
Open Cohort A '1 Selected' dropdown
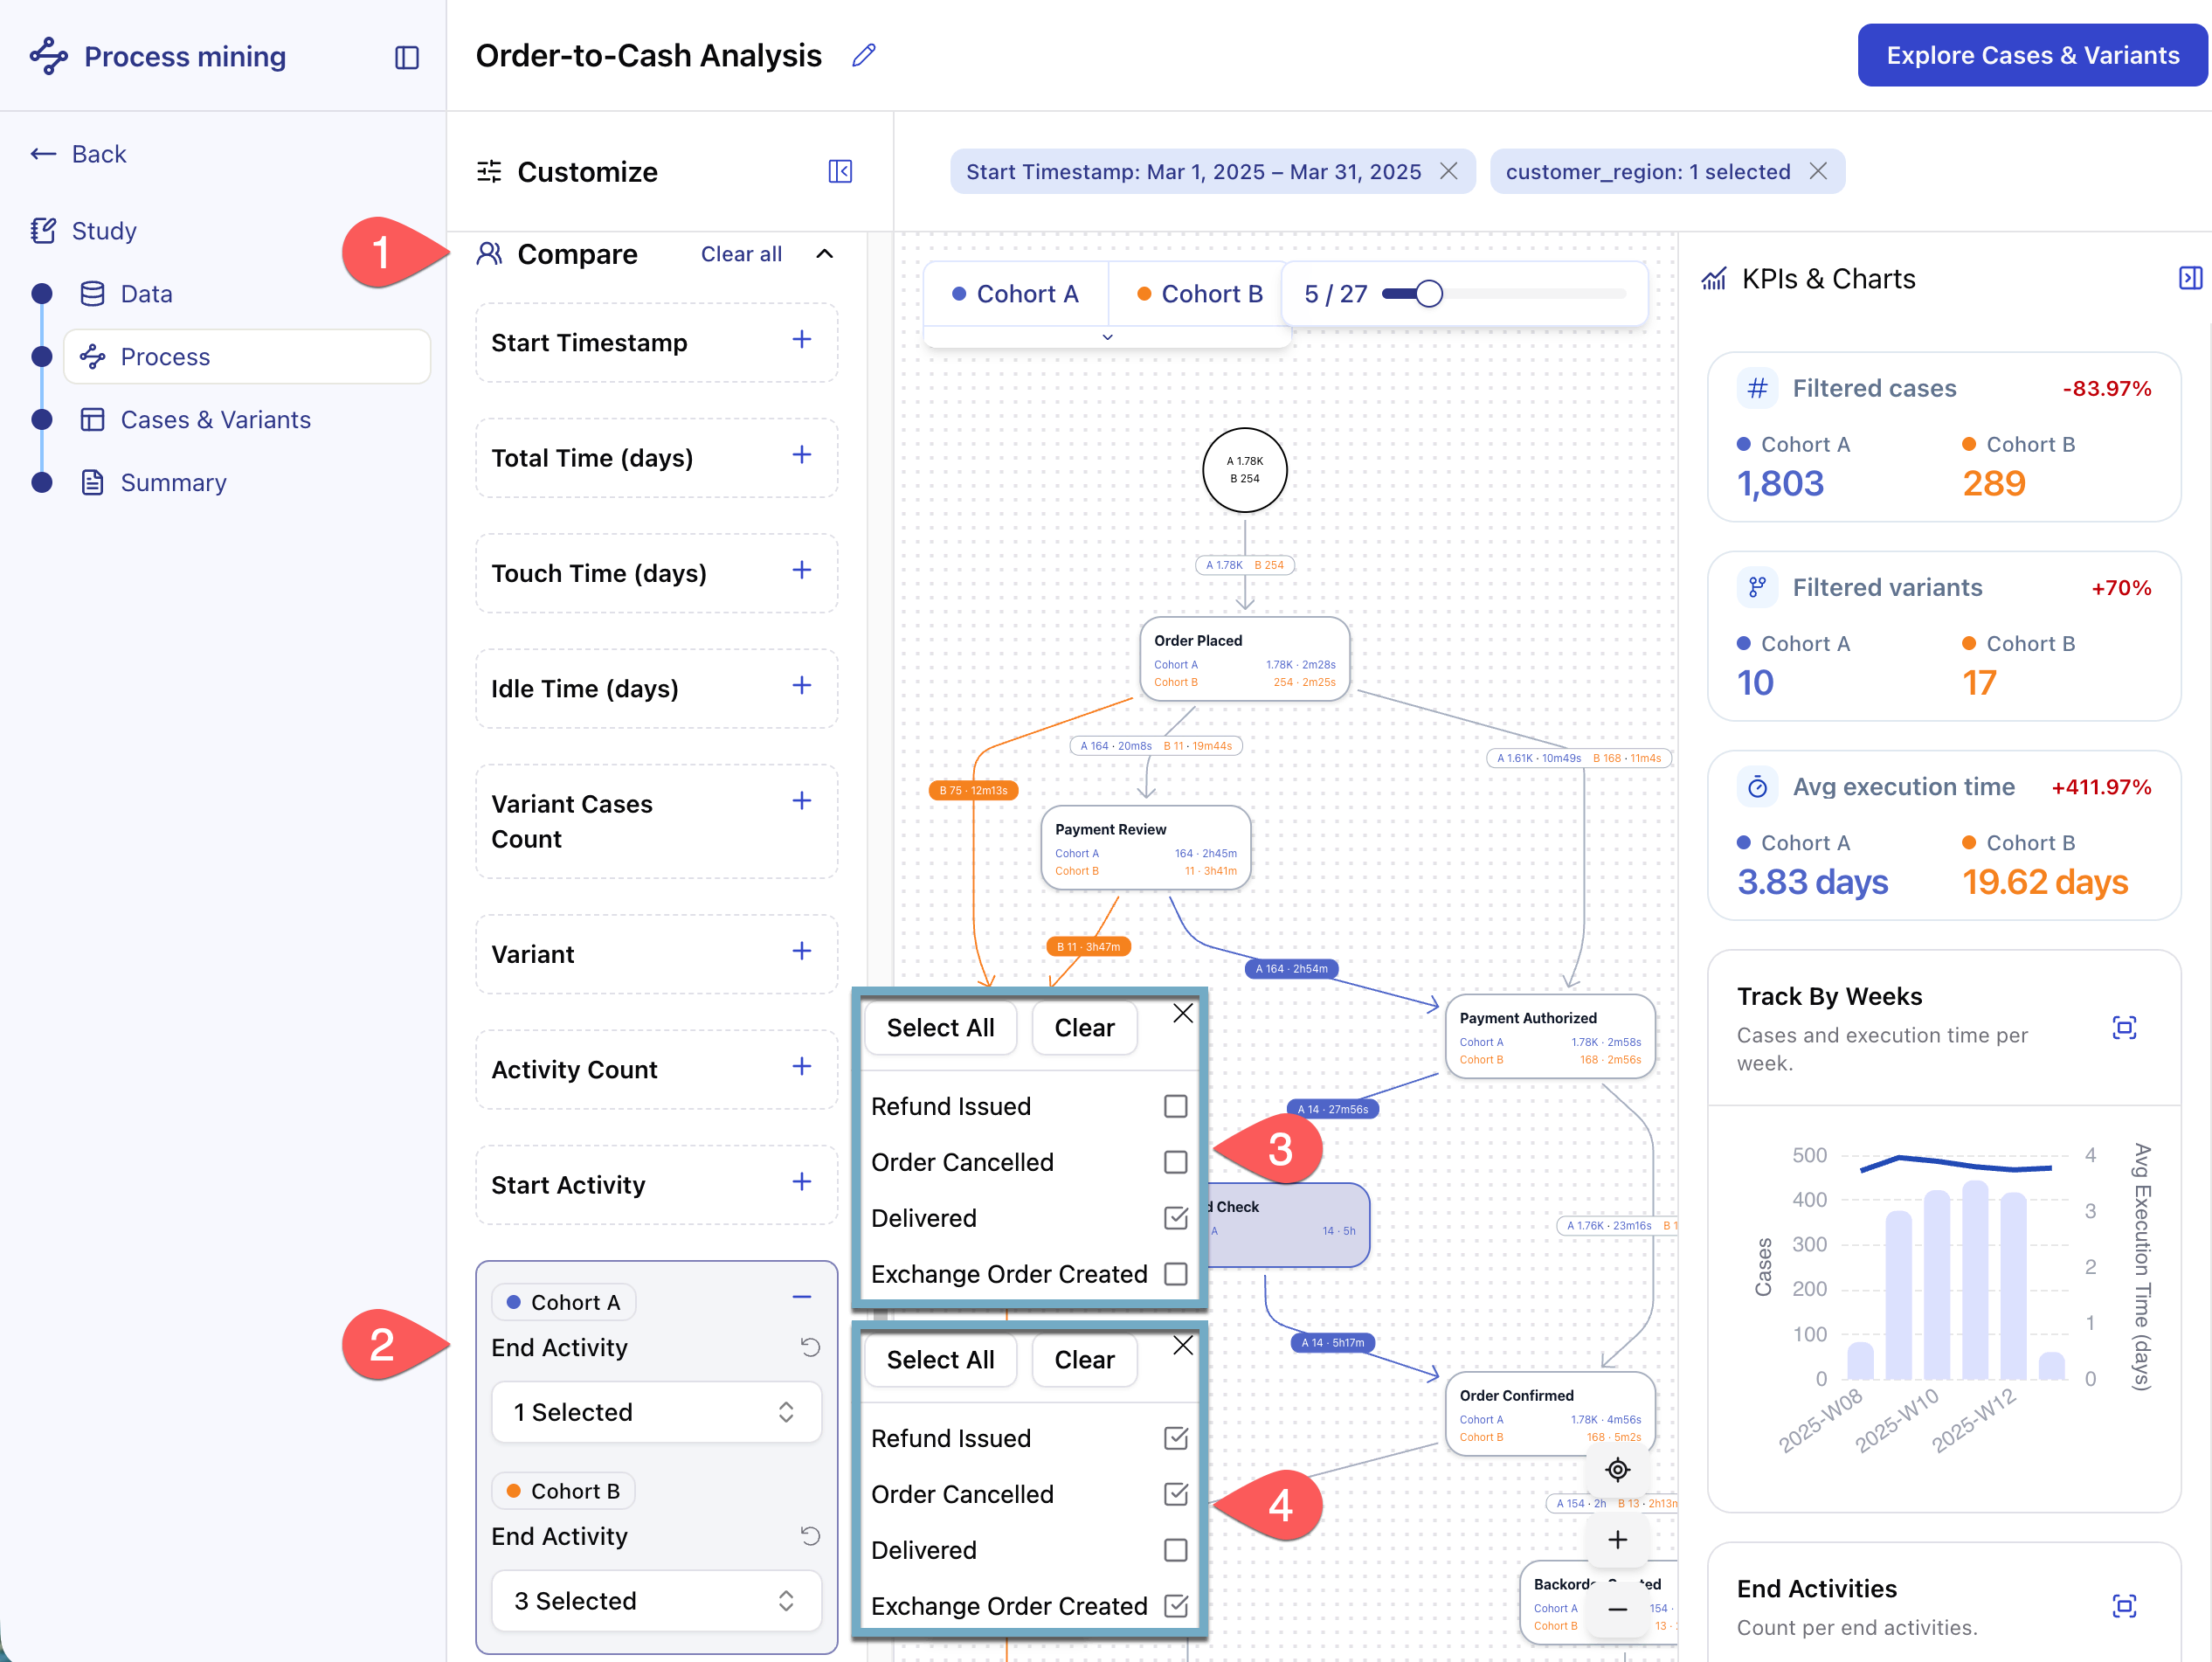point(656,1412)
